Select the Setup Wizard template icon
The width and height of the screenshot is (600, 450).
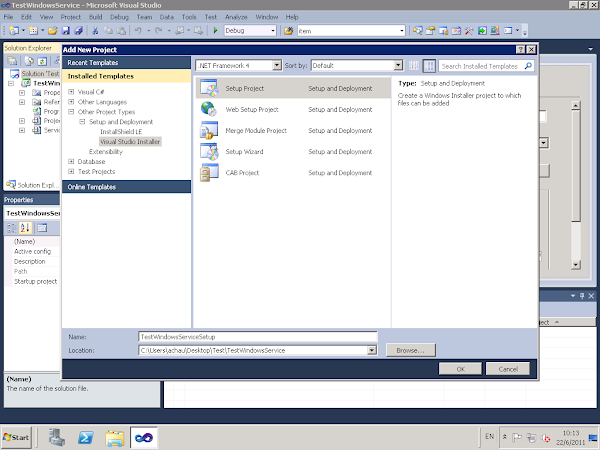pos(209,151)
